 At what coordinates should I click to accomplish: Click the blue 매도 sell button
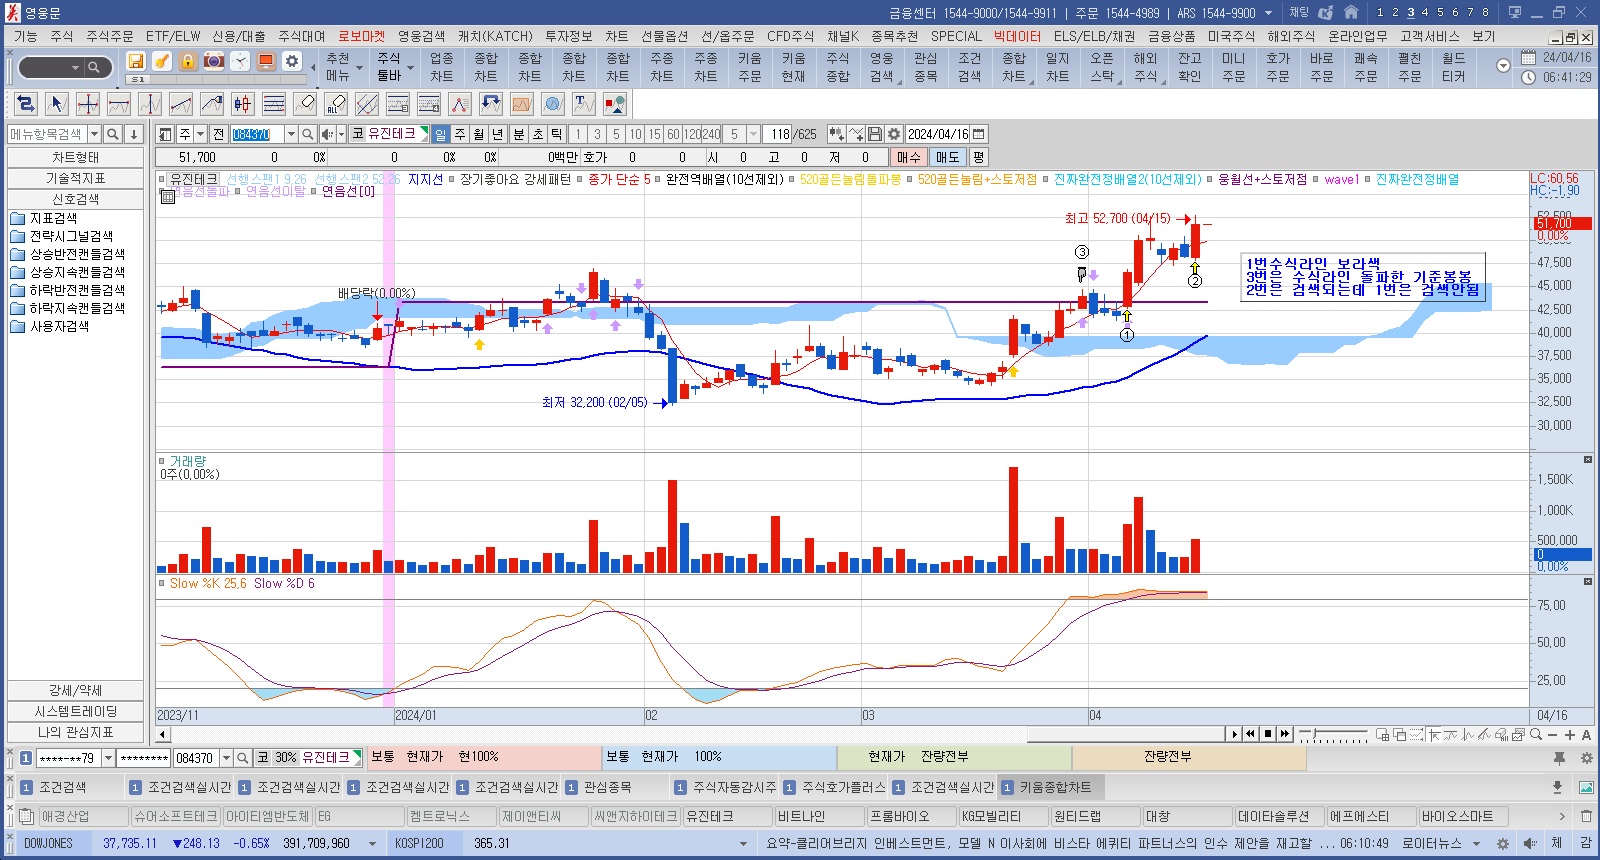coord(947,157)
